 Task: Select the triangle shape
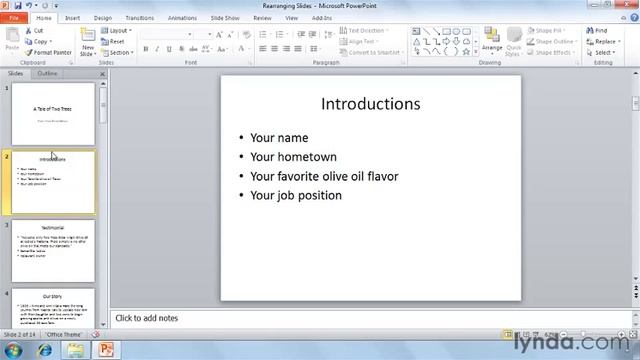416,42
